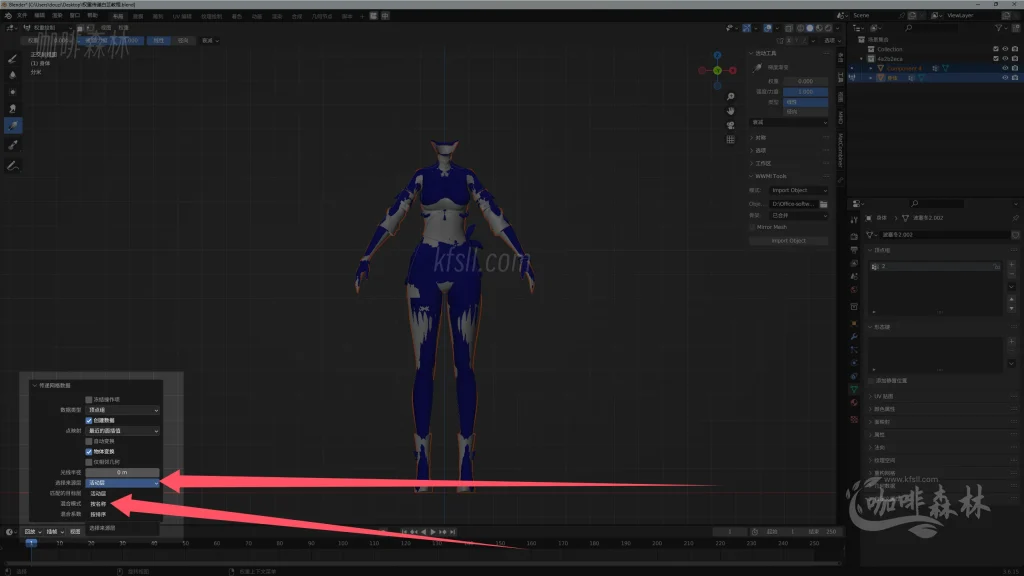Switch viewport shading to wireframe
This screenshot has height=576, width=1024.
(801, 28)
